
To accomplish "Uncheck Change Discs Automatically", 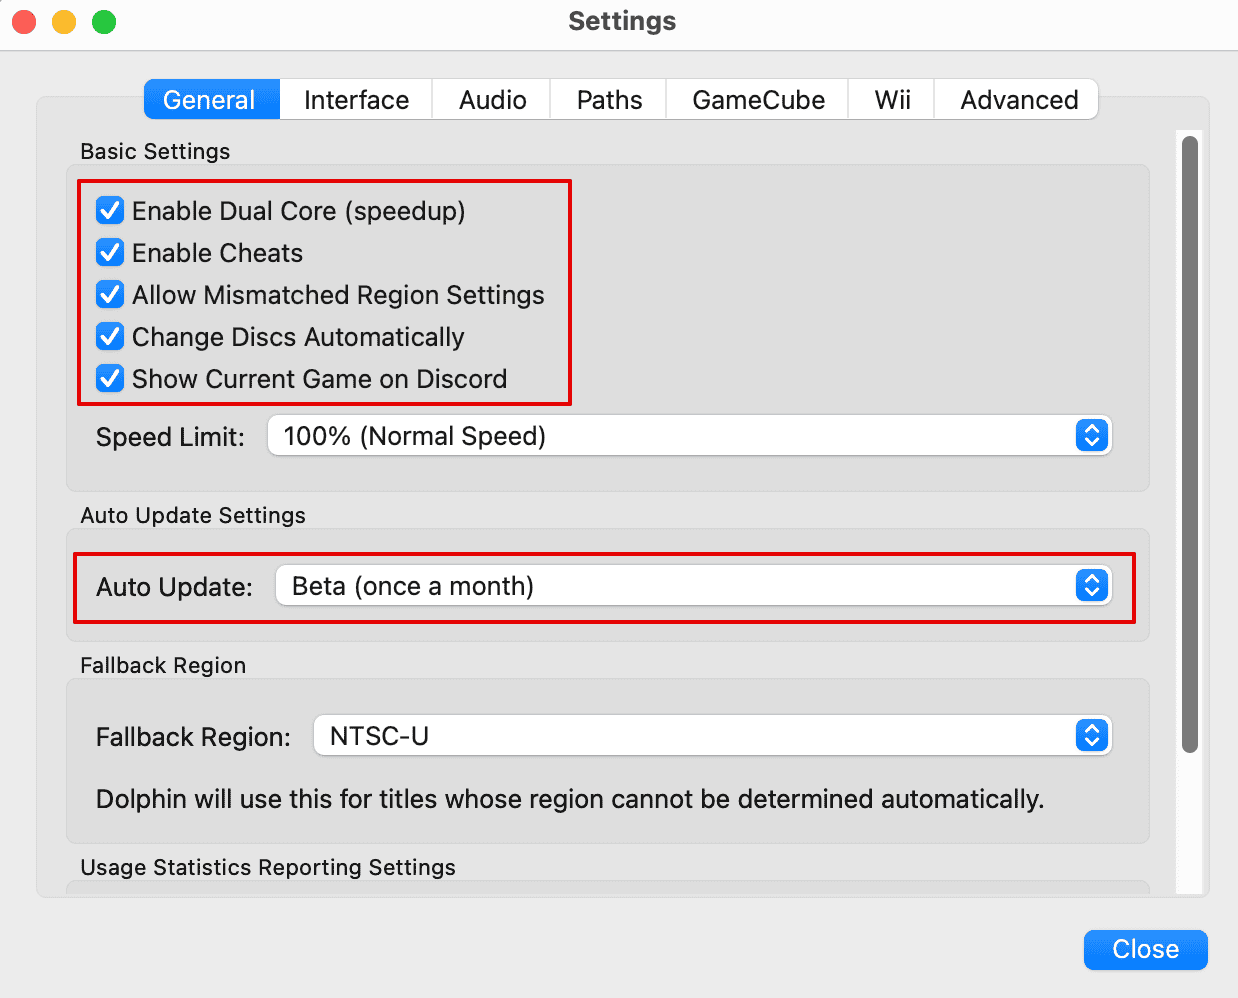I will point(110,337).
